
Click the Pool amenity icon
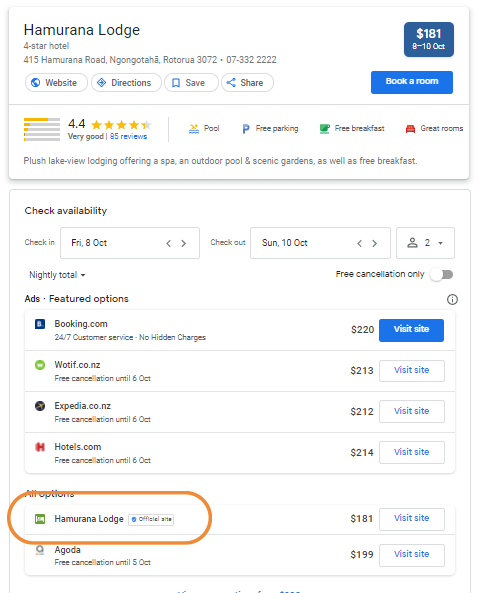click(x=194, y=129)
